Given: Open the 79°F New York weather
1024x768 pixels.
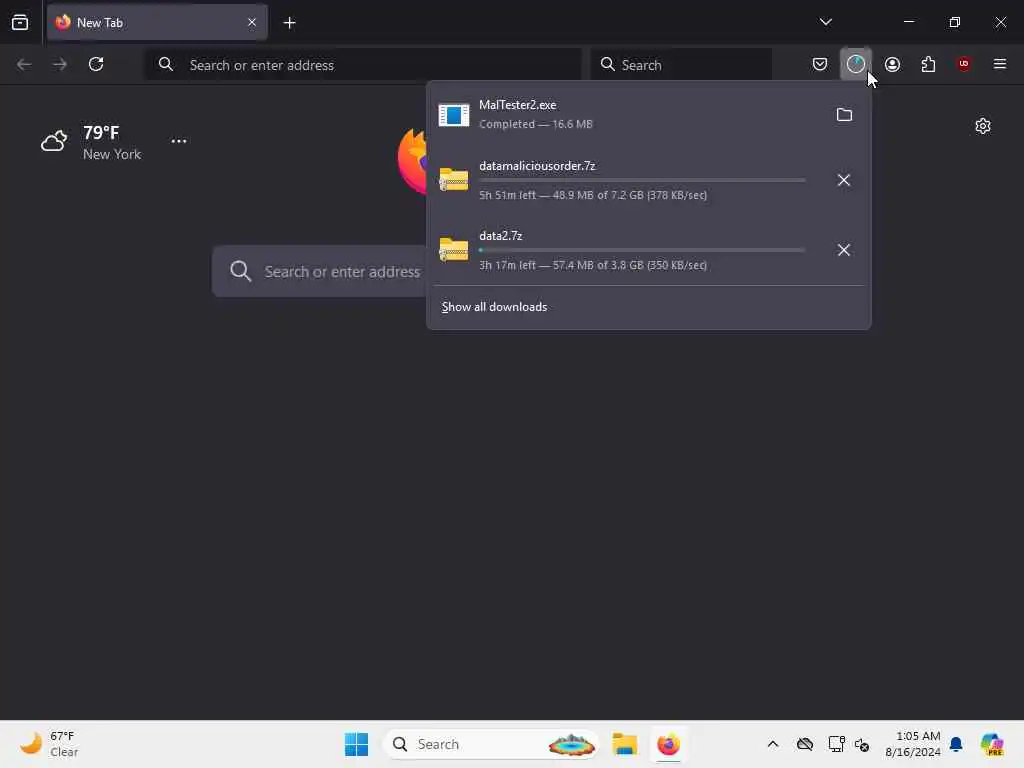Looking at the screenshot, I should 91,142.
